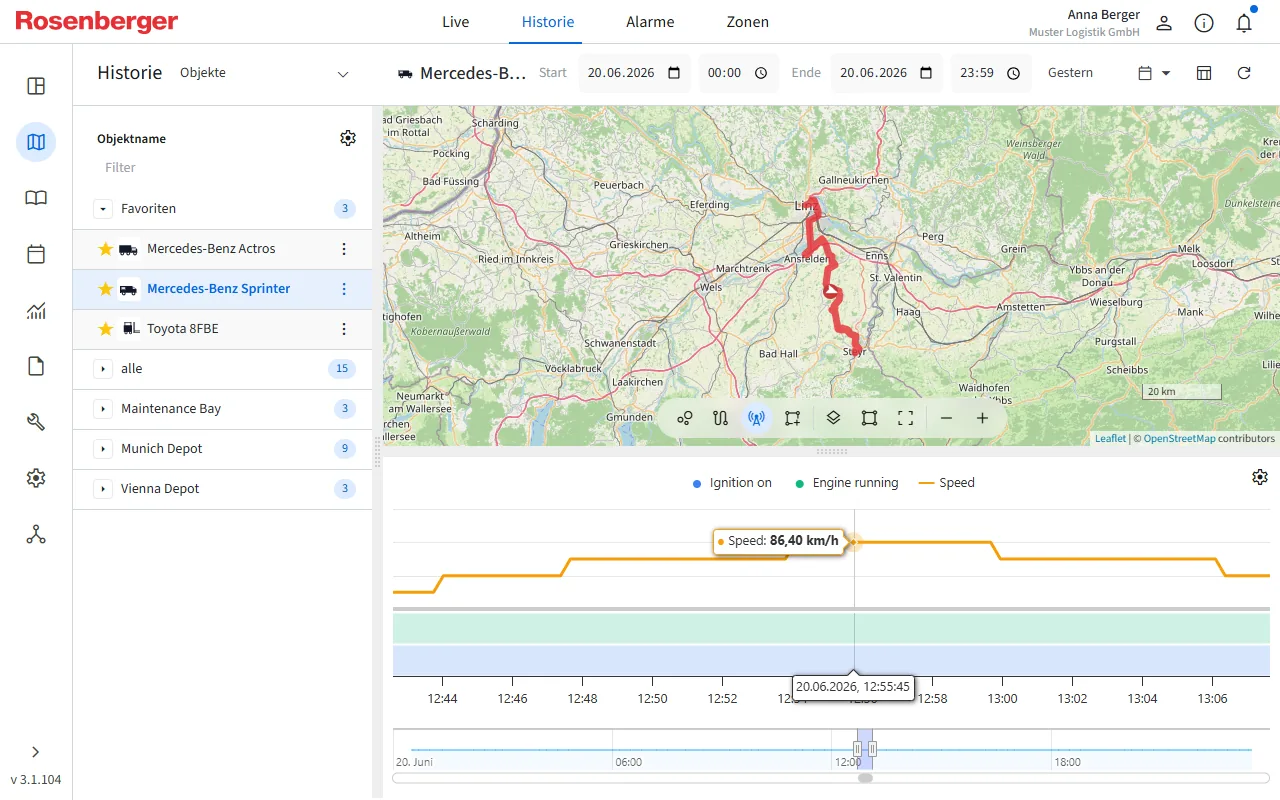
Task: Expand the Munich Depot group
Action: [103, 449]
